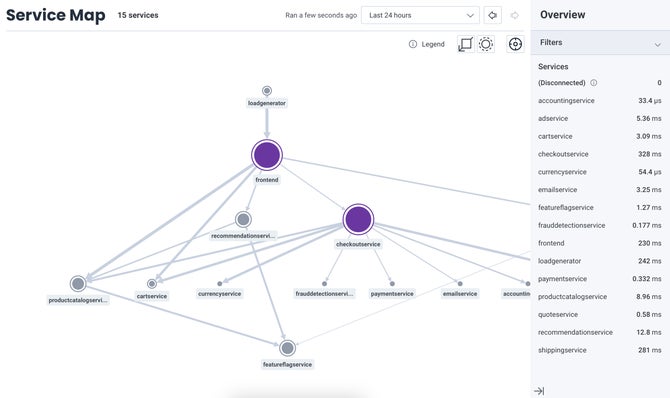The width and height of the screenshot is (670, 398).
Task: Open the Last 24 hours time dropdown
Action: click(x=420, y=15)
